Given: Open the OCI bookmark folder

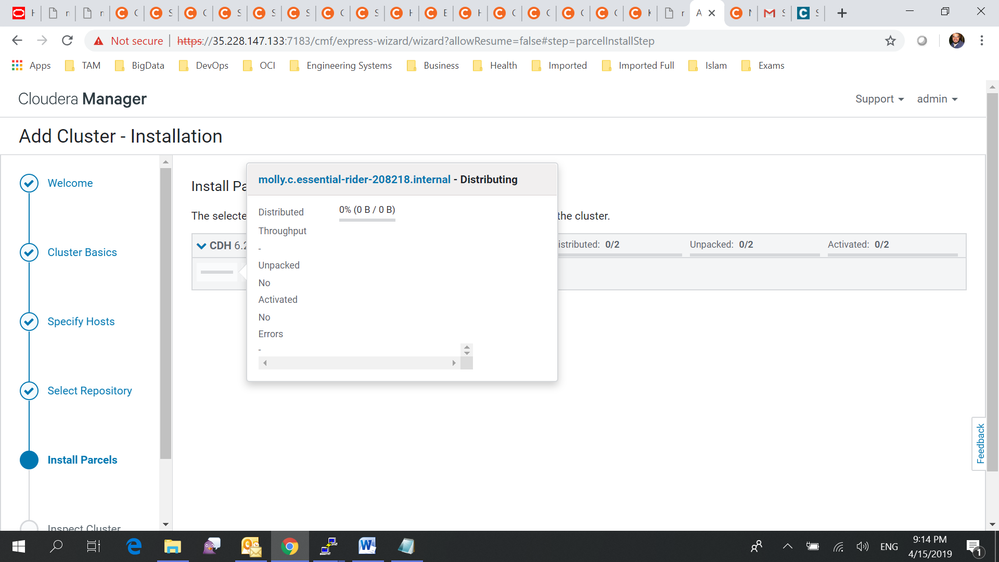Looking at the screenshot, I should pyautogui.click(x=259, y=66).
